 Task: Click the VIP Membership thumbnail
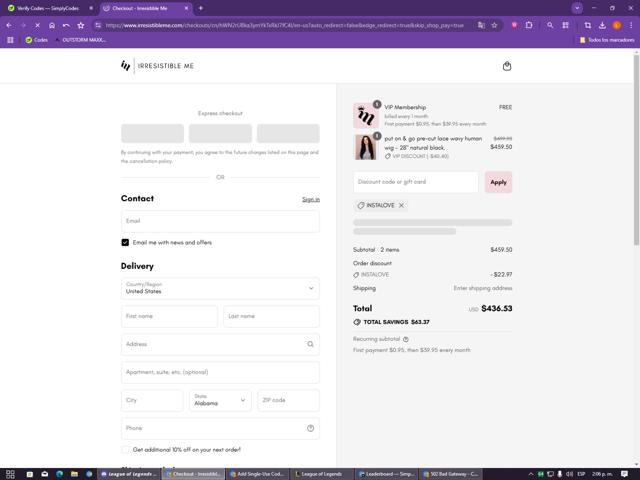pos(366,116)
